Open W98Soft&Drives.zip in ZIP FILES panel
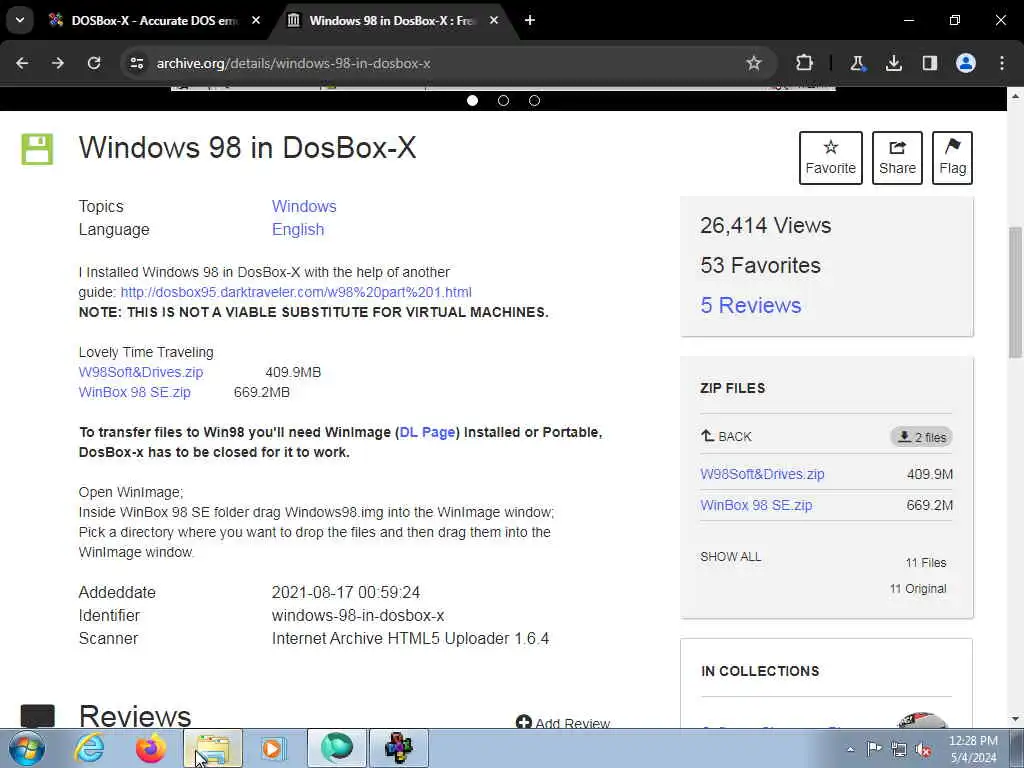This screenshot has width=1024, height=768. (762, 474)
